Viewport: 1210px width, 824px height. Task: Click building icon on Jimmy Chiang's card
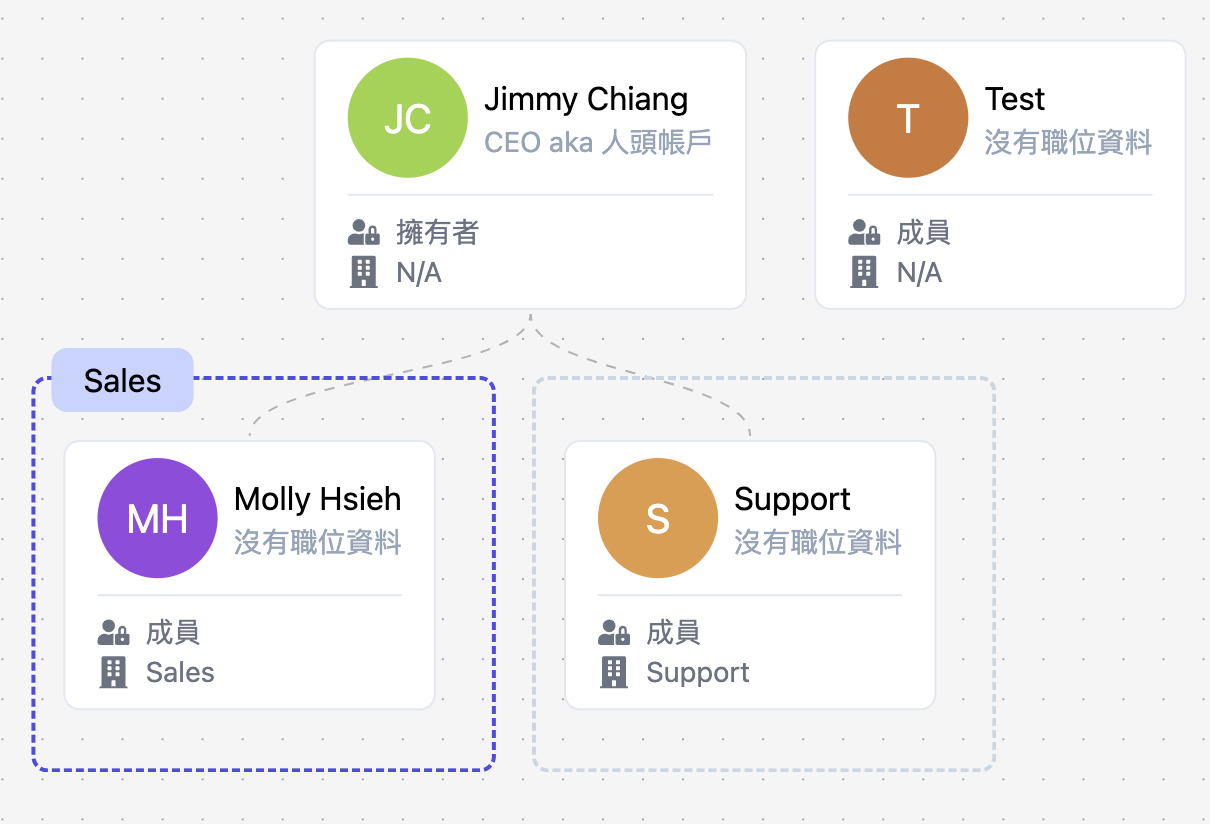(363, 272)
